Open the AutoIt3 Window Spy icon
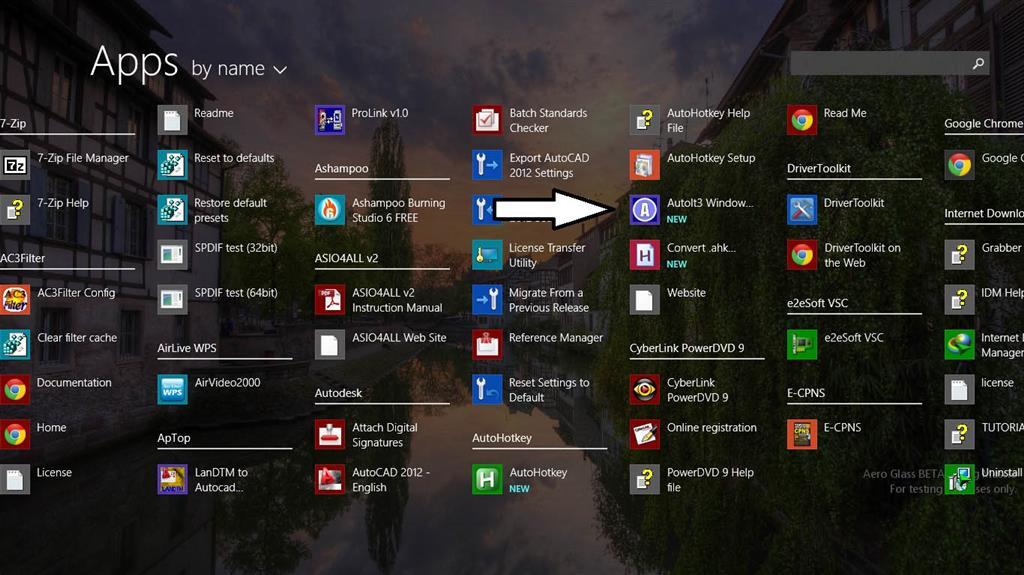This screenshot has height=575, width=1024. click(x=645, y=210)
